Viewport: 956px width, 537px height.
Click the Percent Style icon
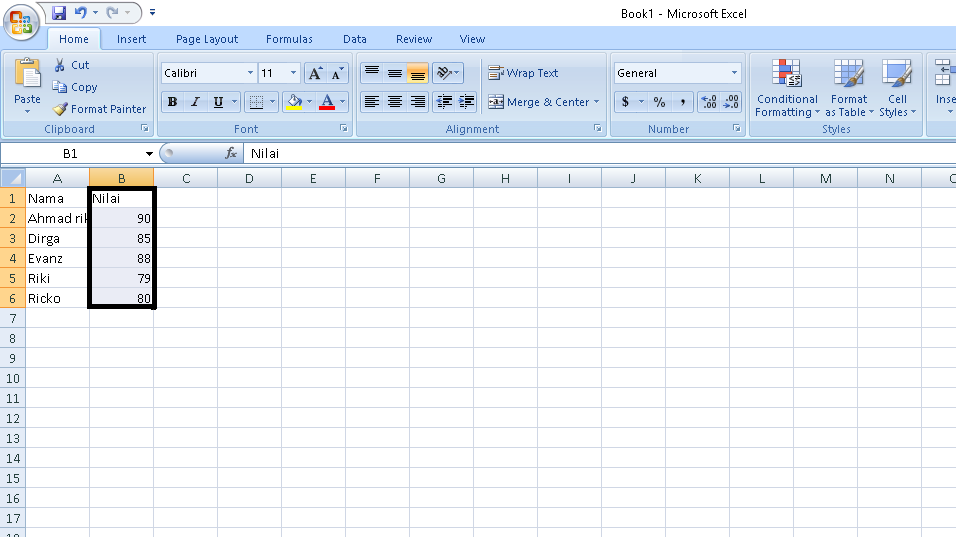[659, 102]
